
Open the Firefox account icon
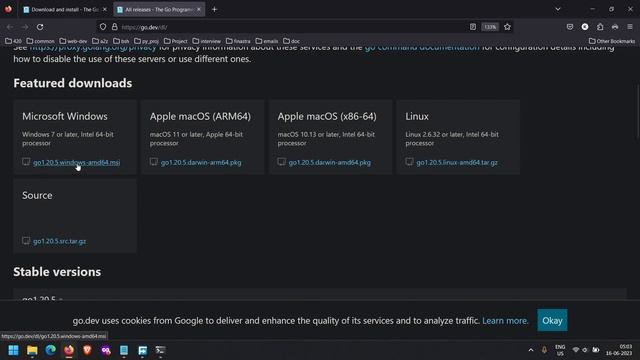pos(585,27)
